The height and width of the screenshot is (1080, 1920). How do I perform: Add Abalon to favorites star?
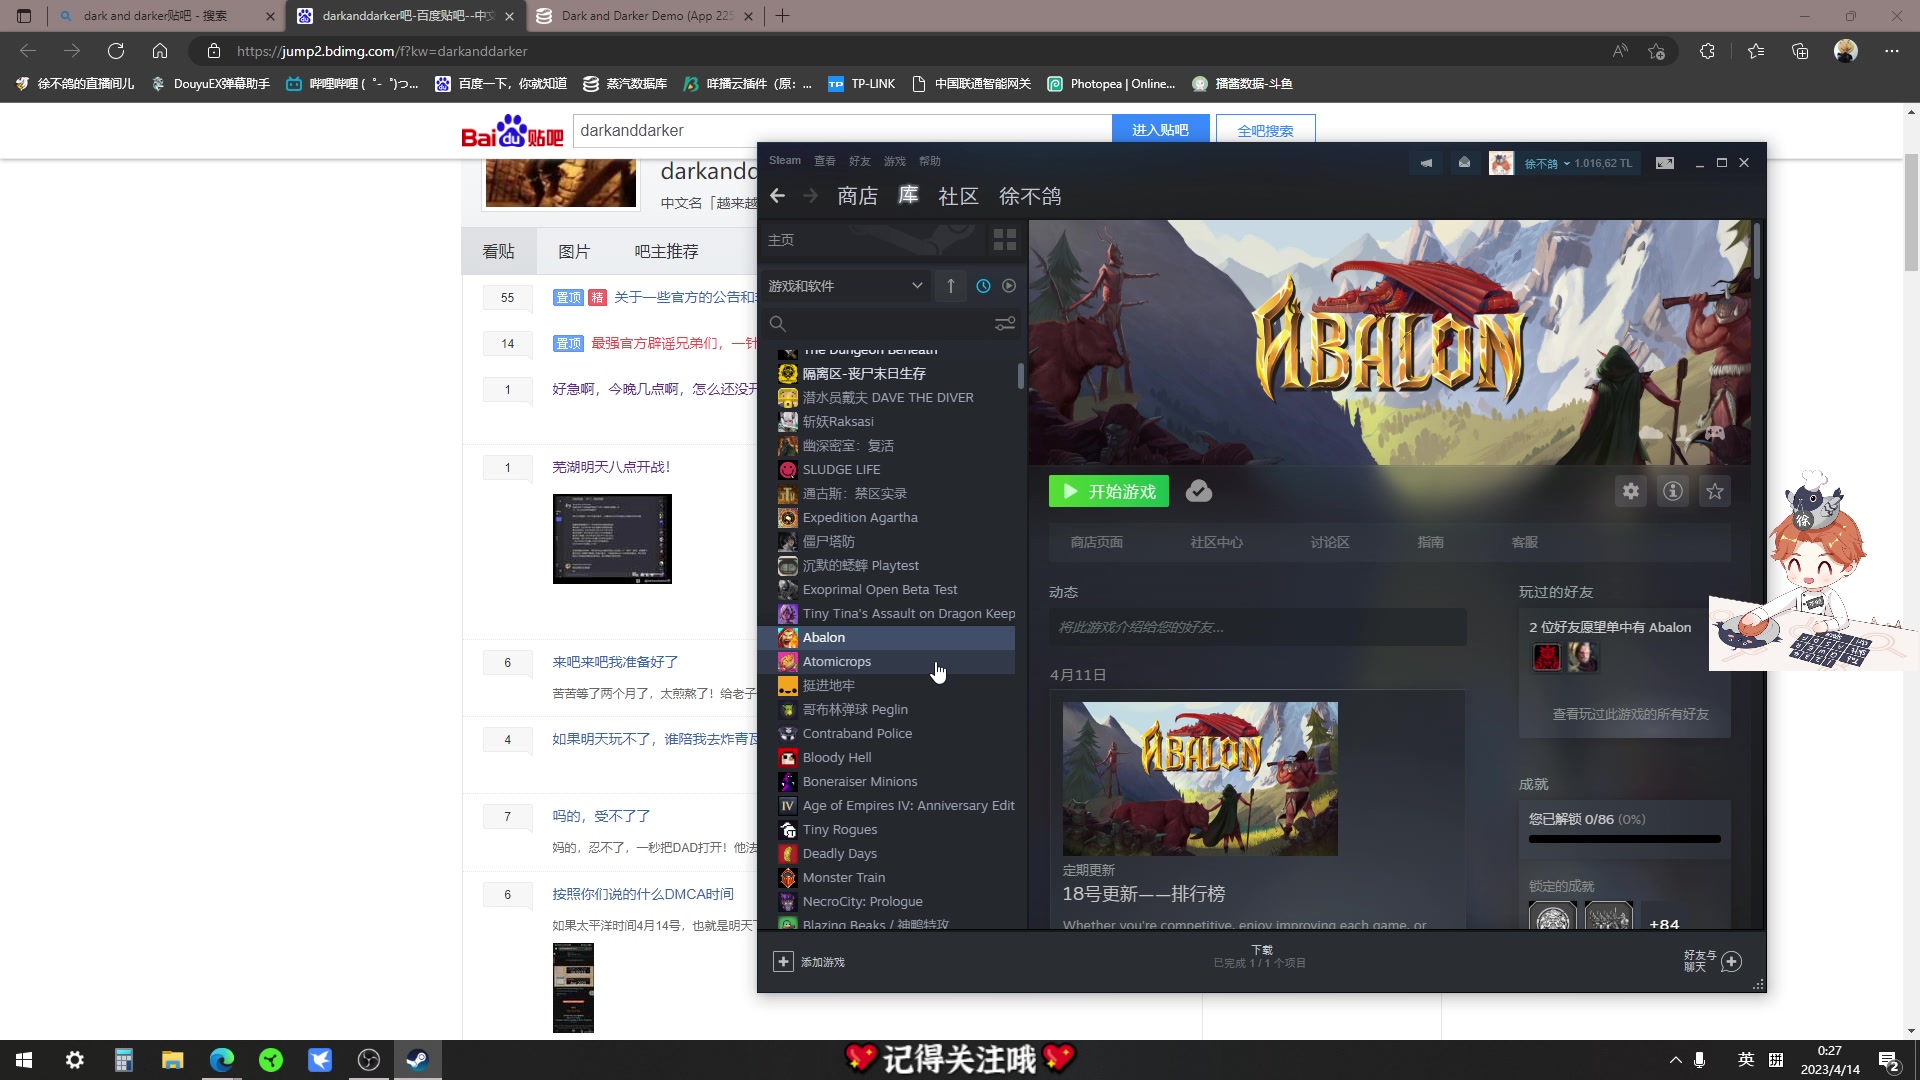pos(1714,491)
